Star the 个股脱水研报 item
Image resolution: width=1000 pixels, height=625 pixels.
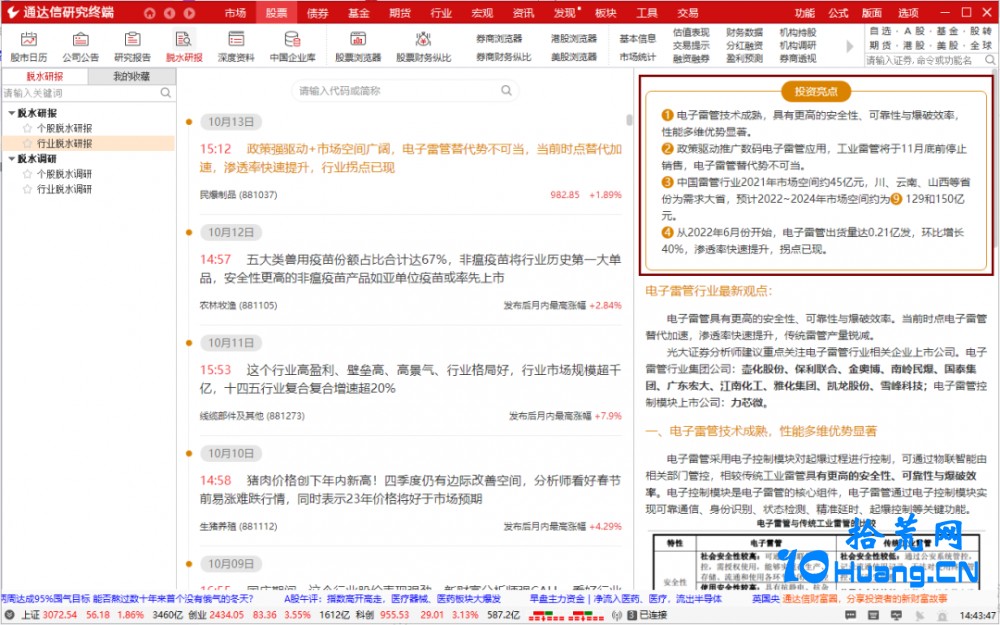(27, 128)
